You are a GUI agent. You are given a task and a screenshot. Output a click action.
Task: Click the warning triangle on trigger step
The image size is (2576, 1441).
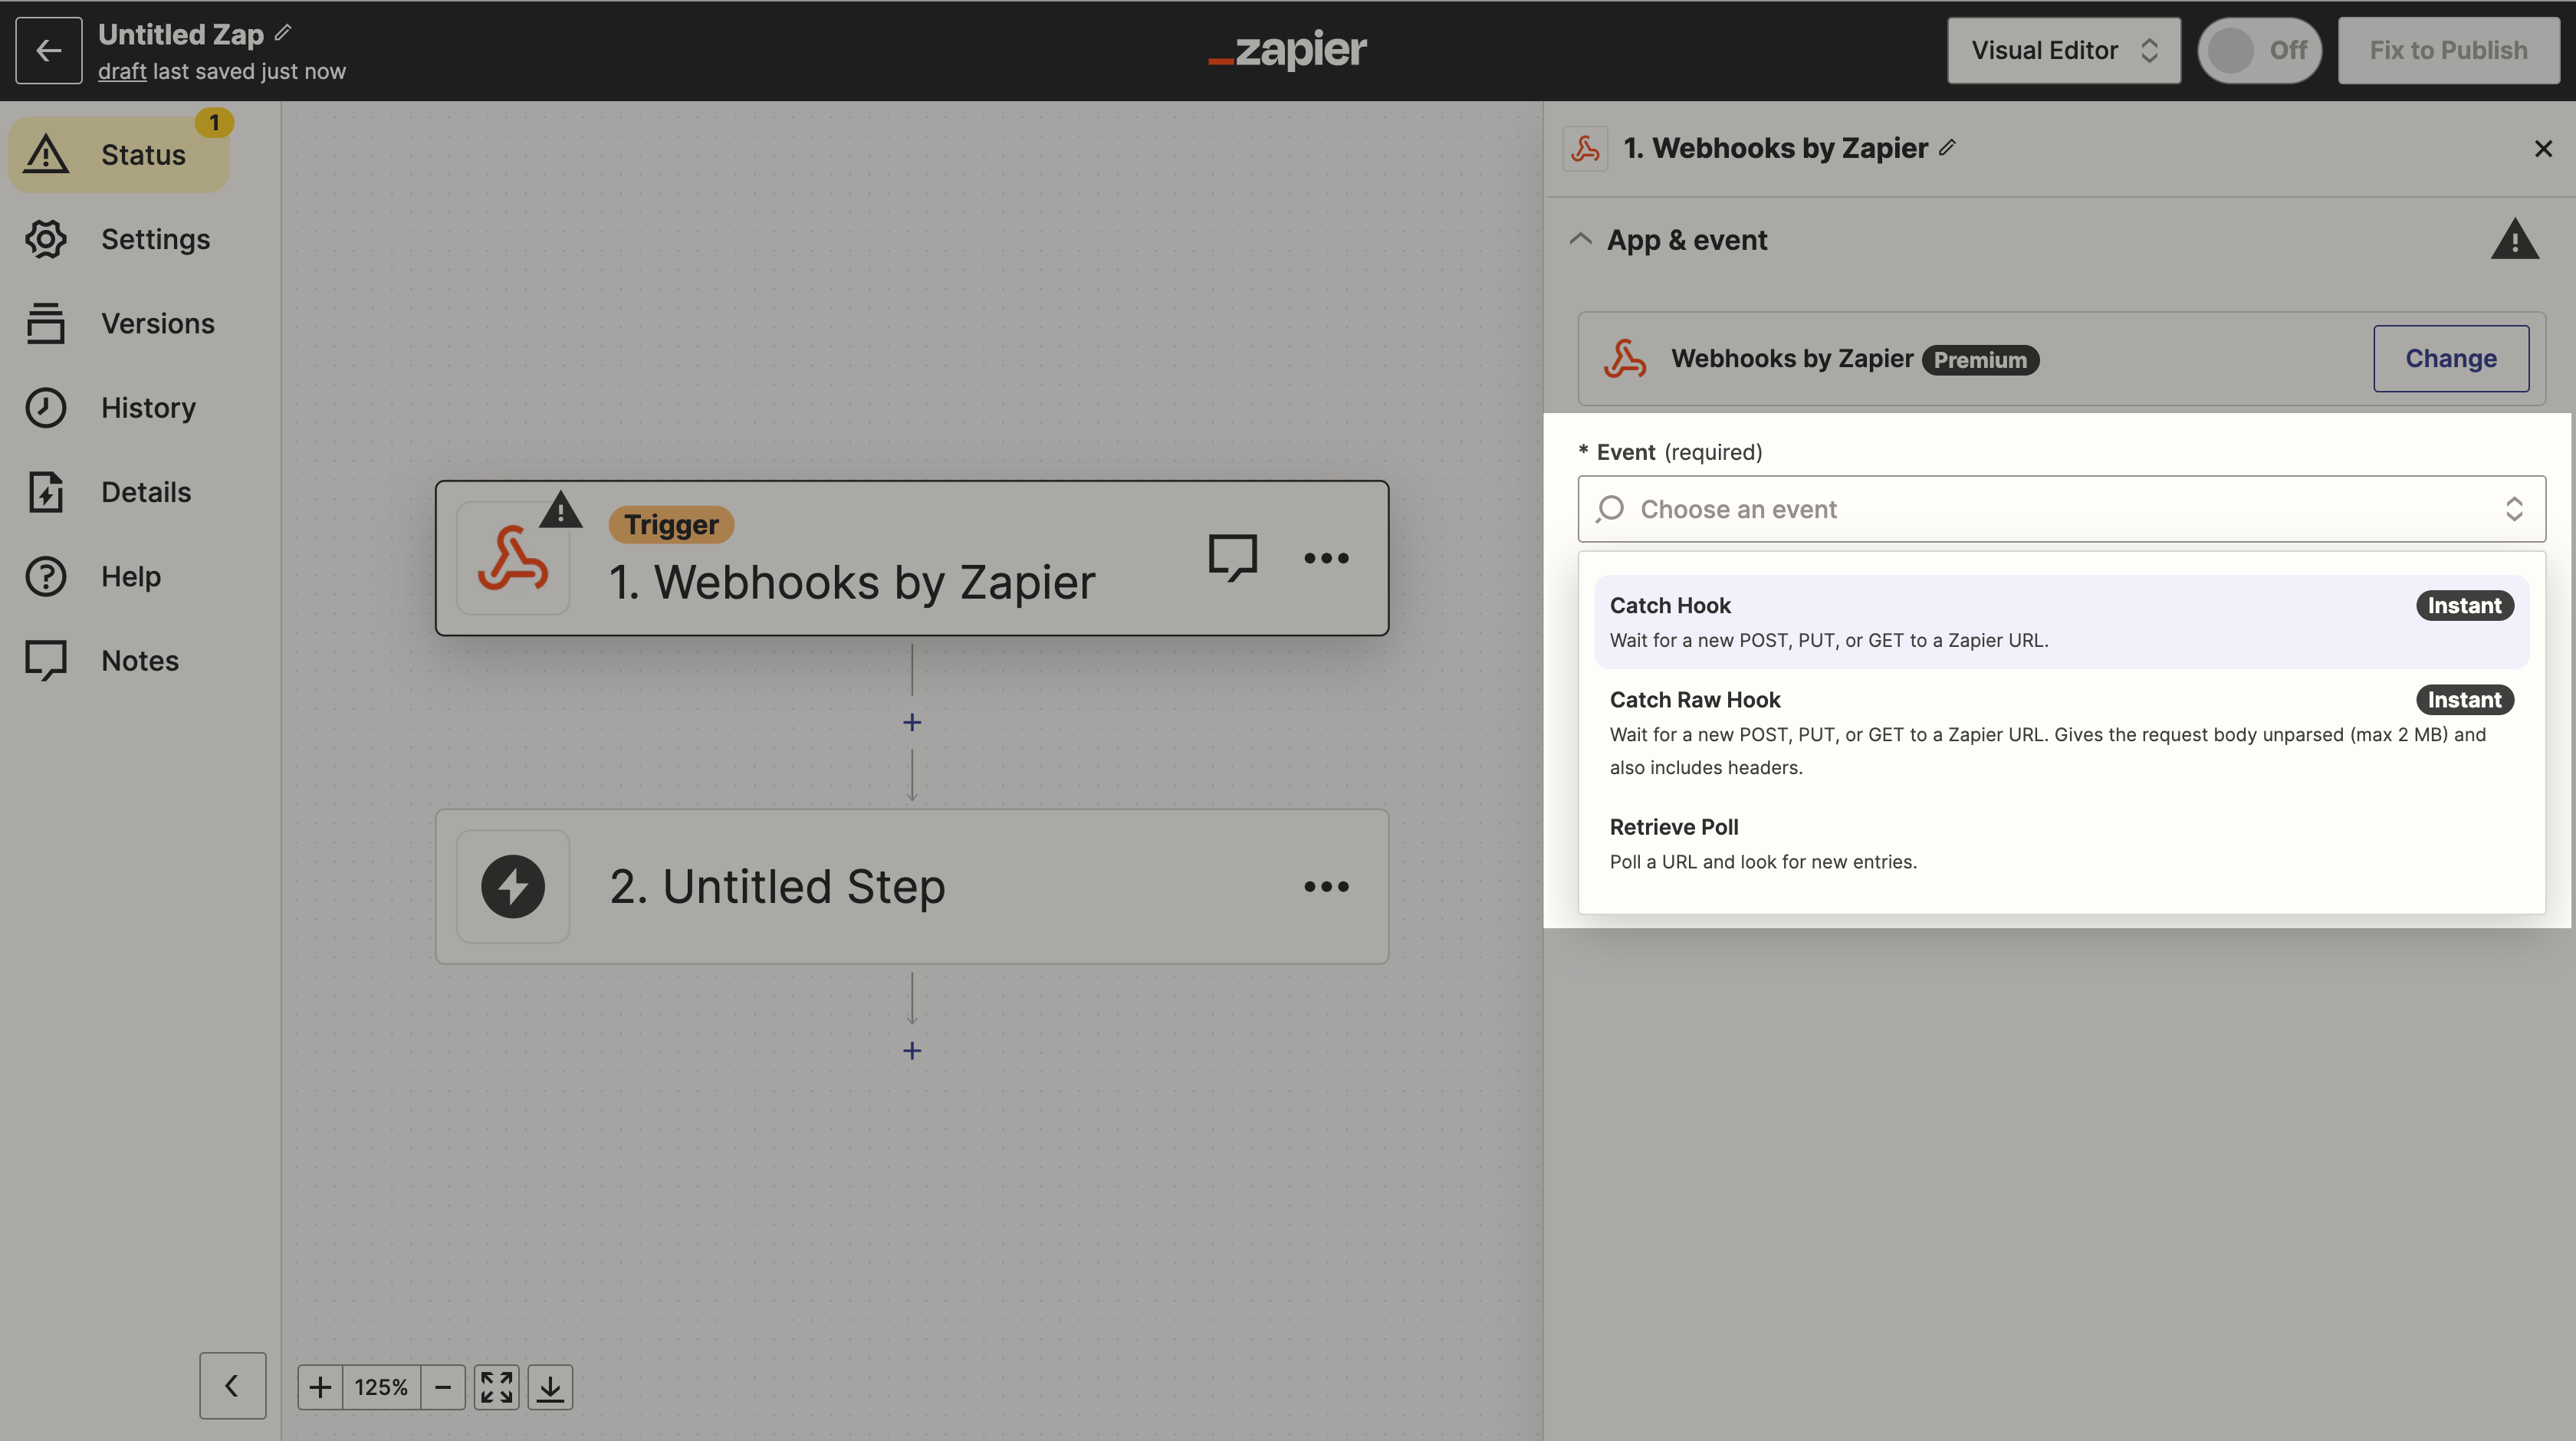coord(561,509)
